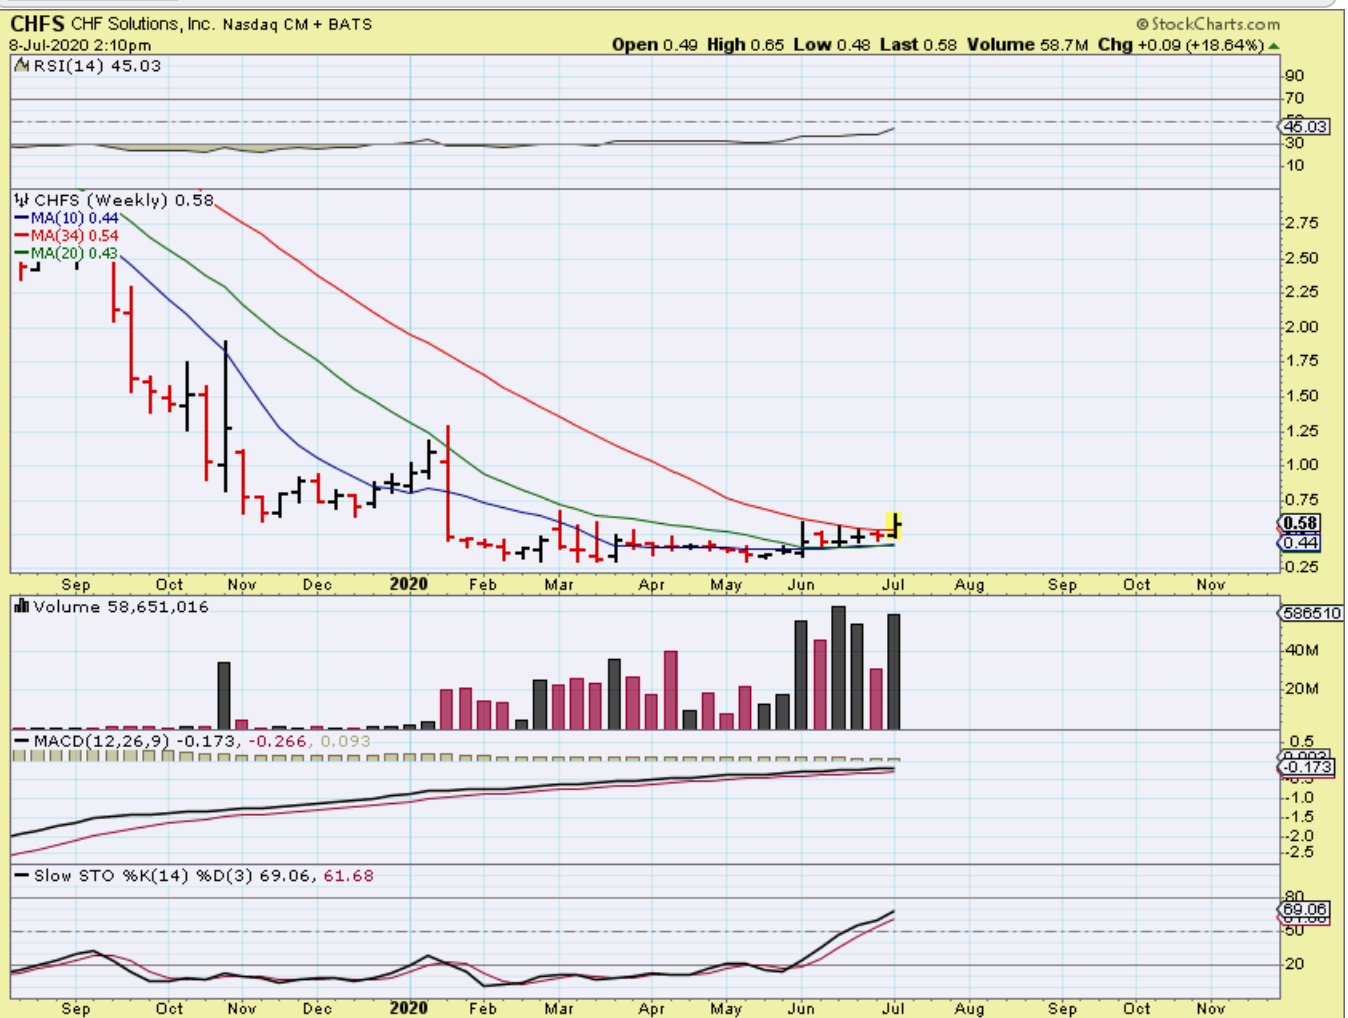Select the red MA(34) legend line marker

22,236
